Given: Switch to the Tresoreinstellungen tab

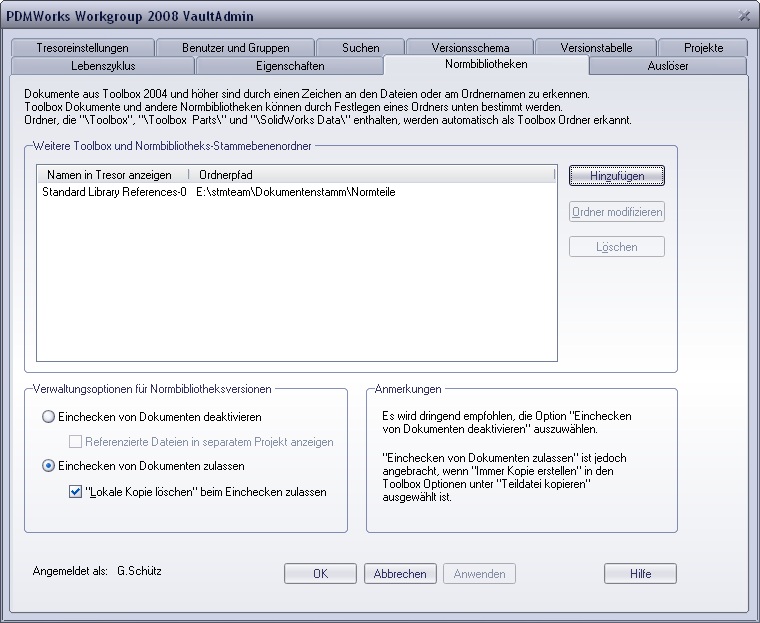Looking at the screenshot, I should [x=82, y=48].
